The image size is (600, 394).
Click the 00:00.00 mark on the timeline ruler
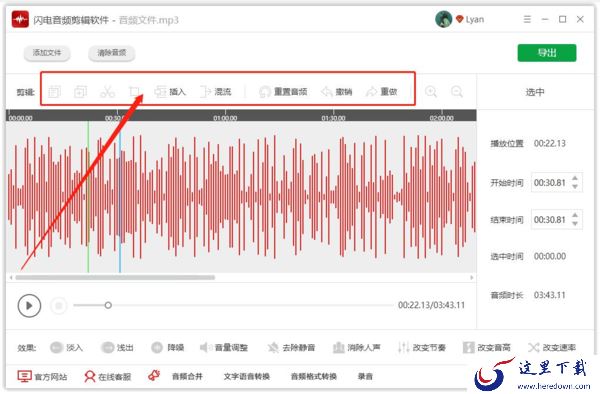pyautogui.click(x=21, y=118)
